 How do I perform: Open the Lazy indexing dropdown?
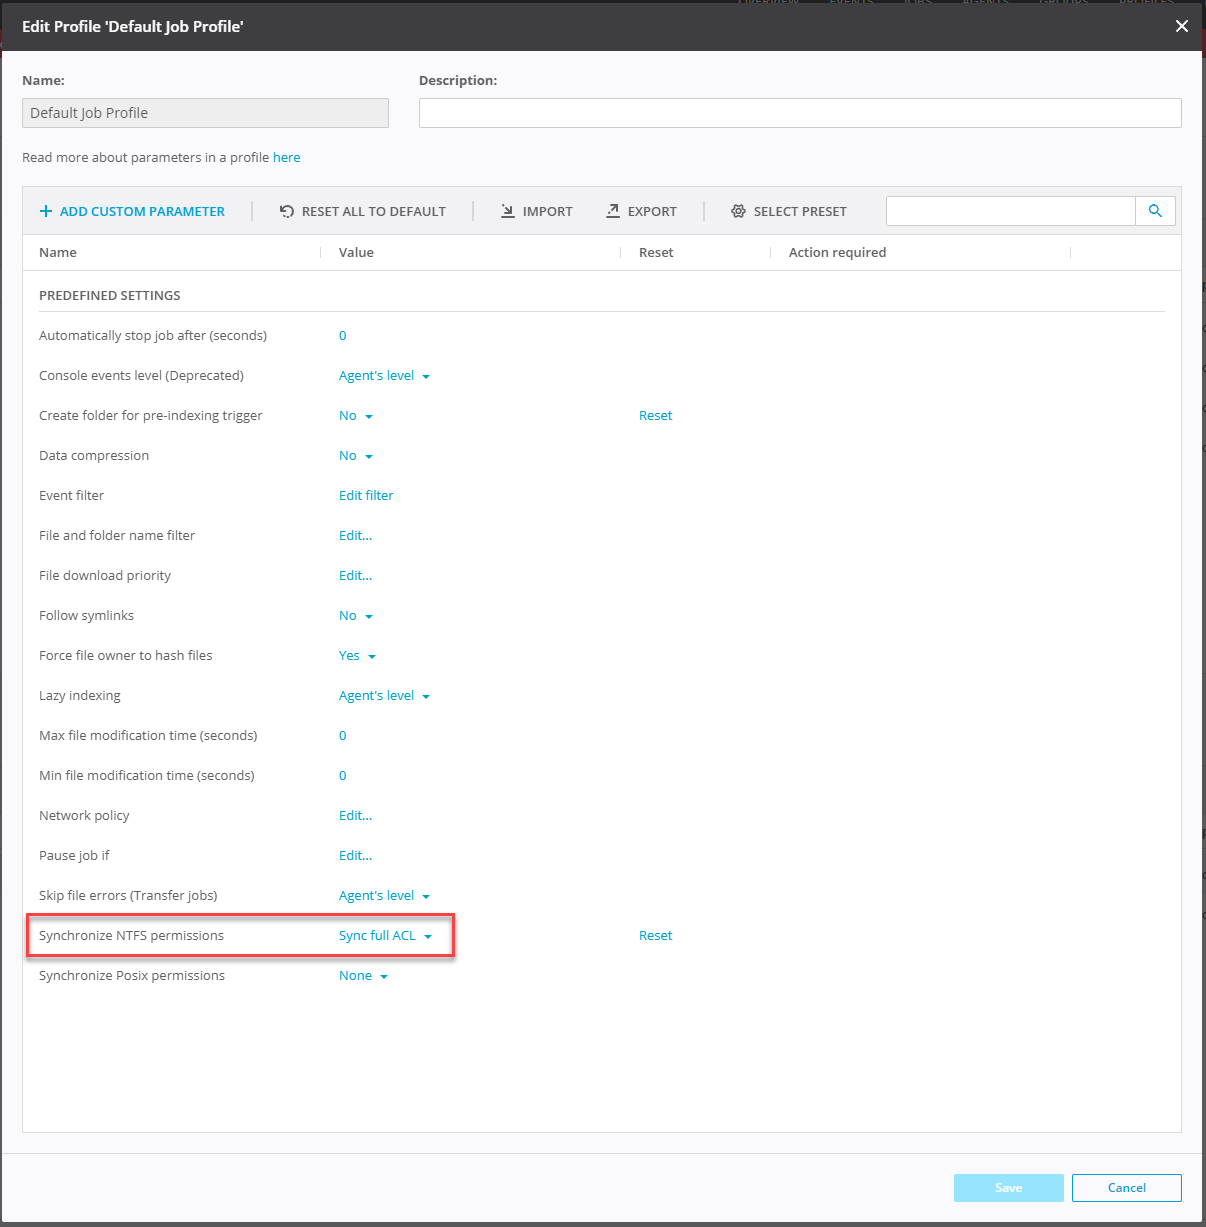384,696
